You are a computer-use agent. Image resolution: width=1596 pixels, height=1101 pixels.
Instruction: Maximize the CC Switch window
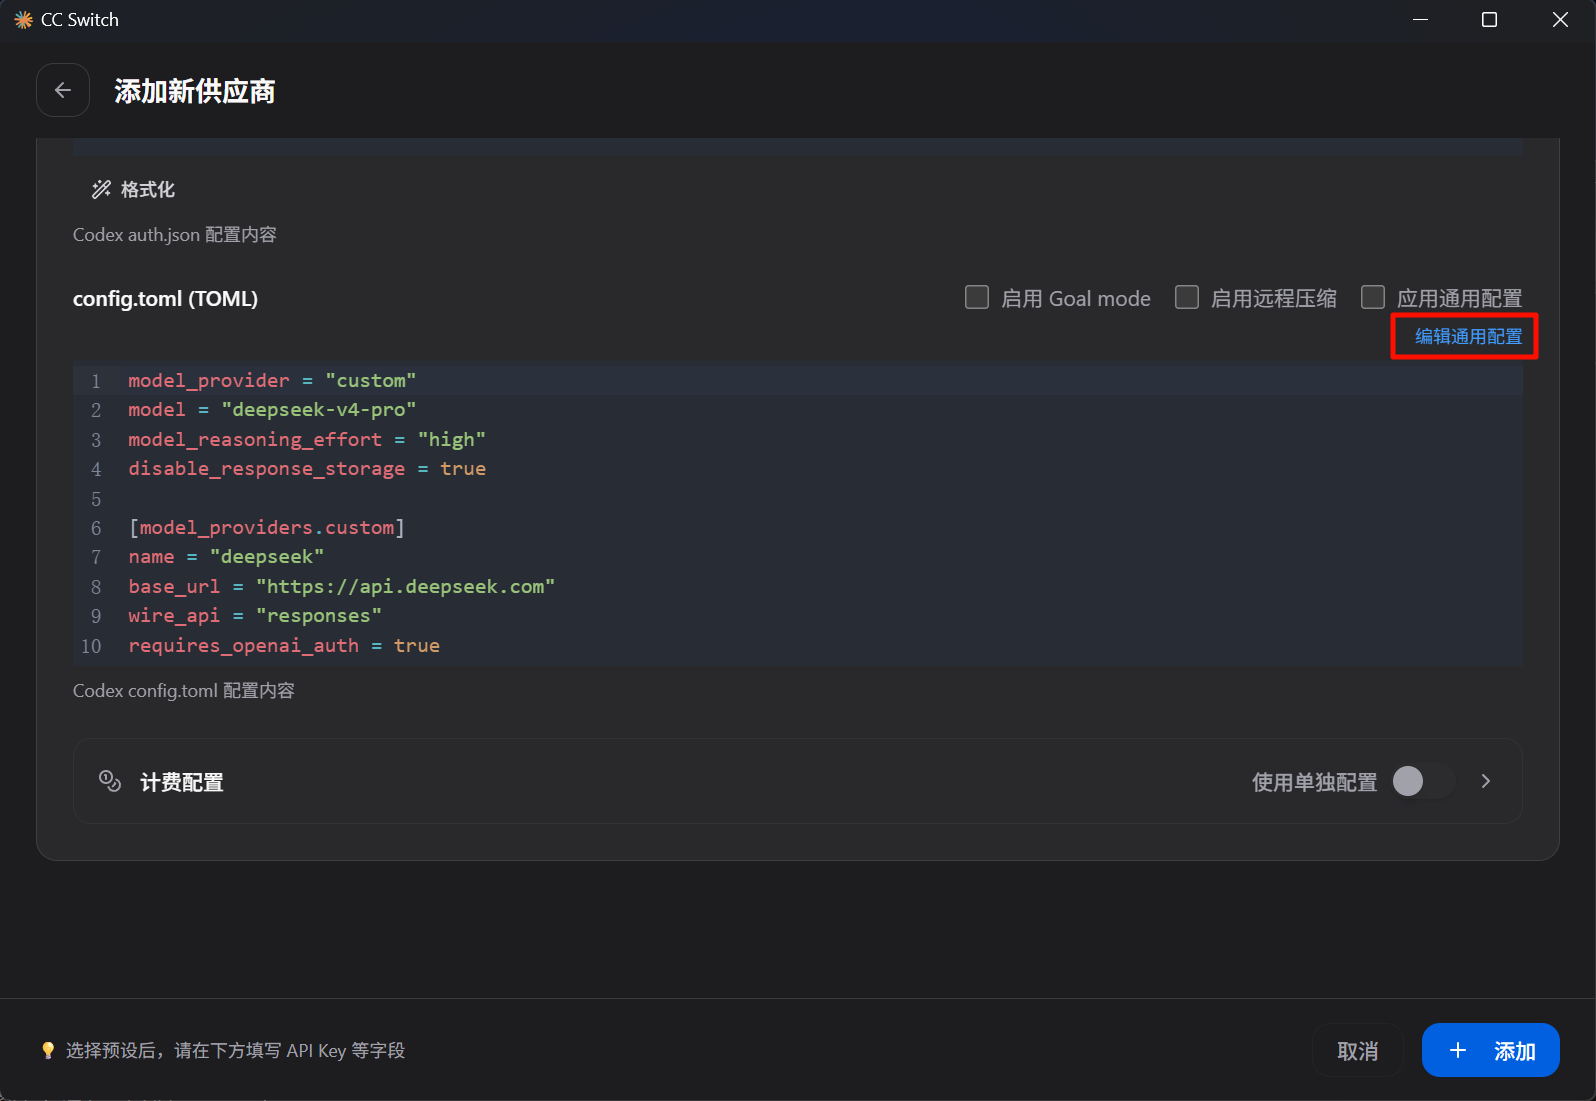[x=1489, y=20]
